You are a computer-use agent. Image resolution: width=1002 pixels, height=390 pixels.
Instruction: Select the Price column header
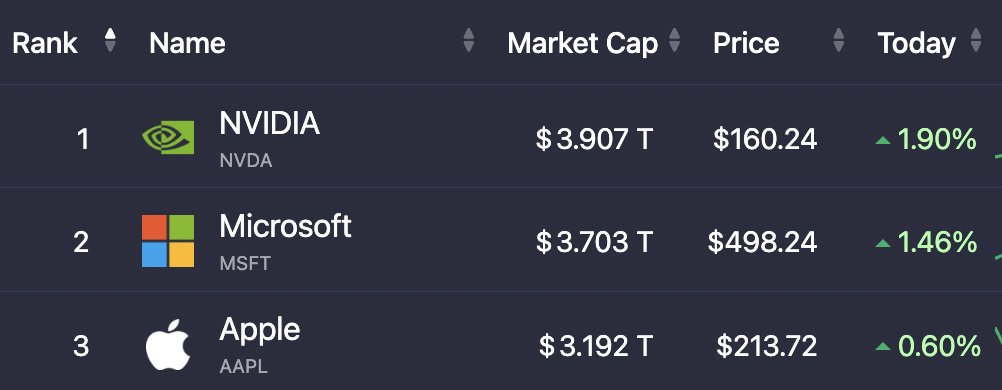746,43
